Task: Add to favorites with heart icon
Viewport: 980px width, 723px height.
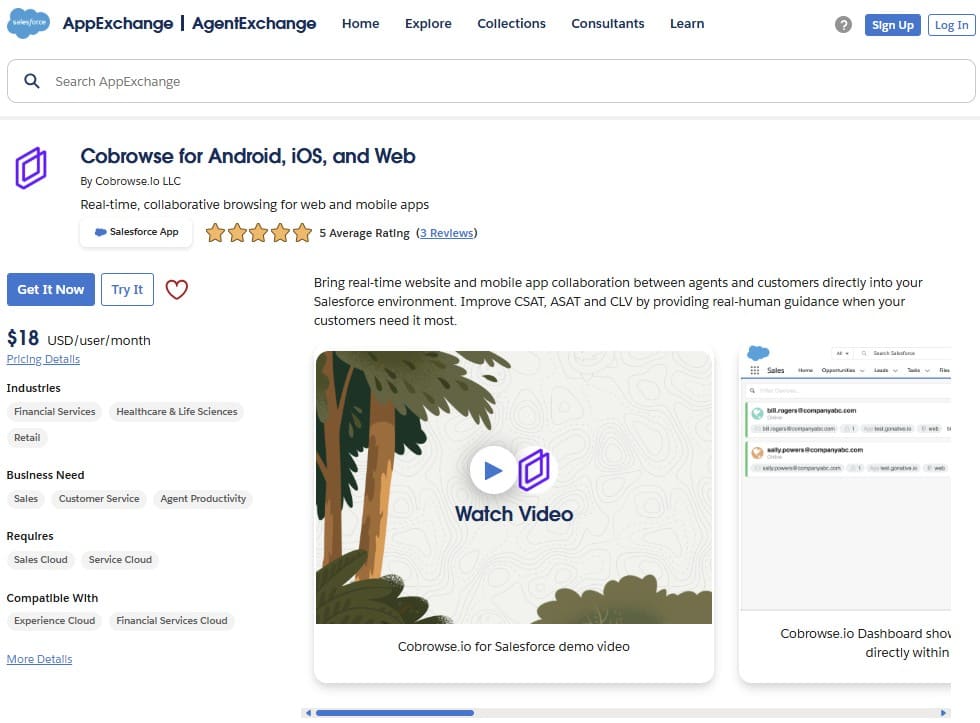Action: [176, 289]
